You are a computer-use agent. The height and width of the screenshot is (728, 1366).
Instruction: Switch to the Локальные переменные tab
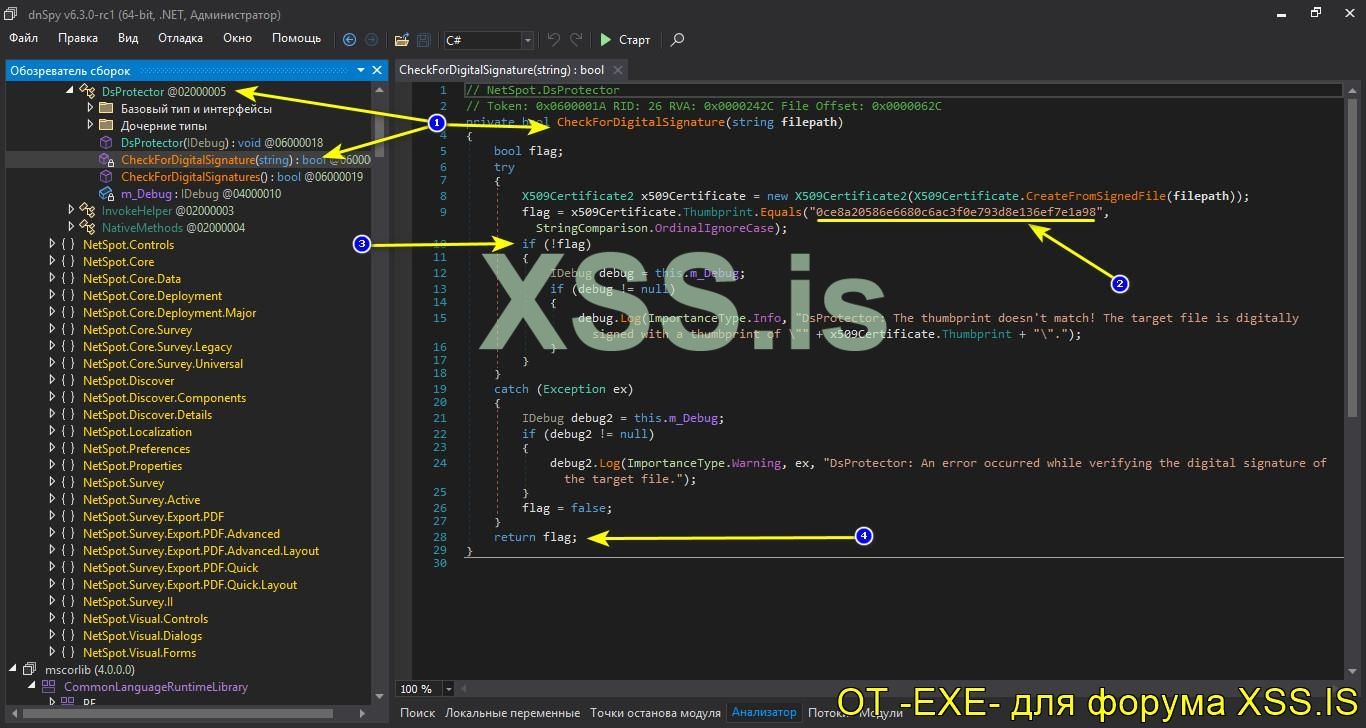512,713
